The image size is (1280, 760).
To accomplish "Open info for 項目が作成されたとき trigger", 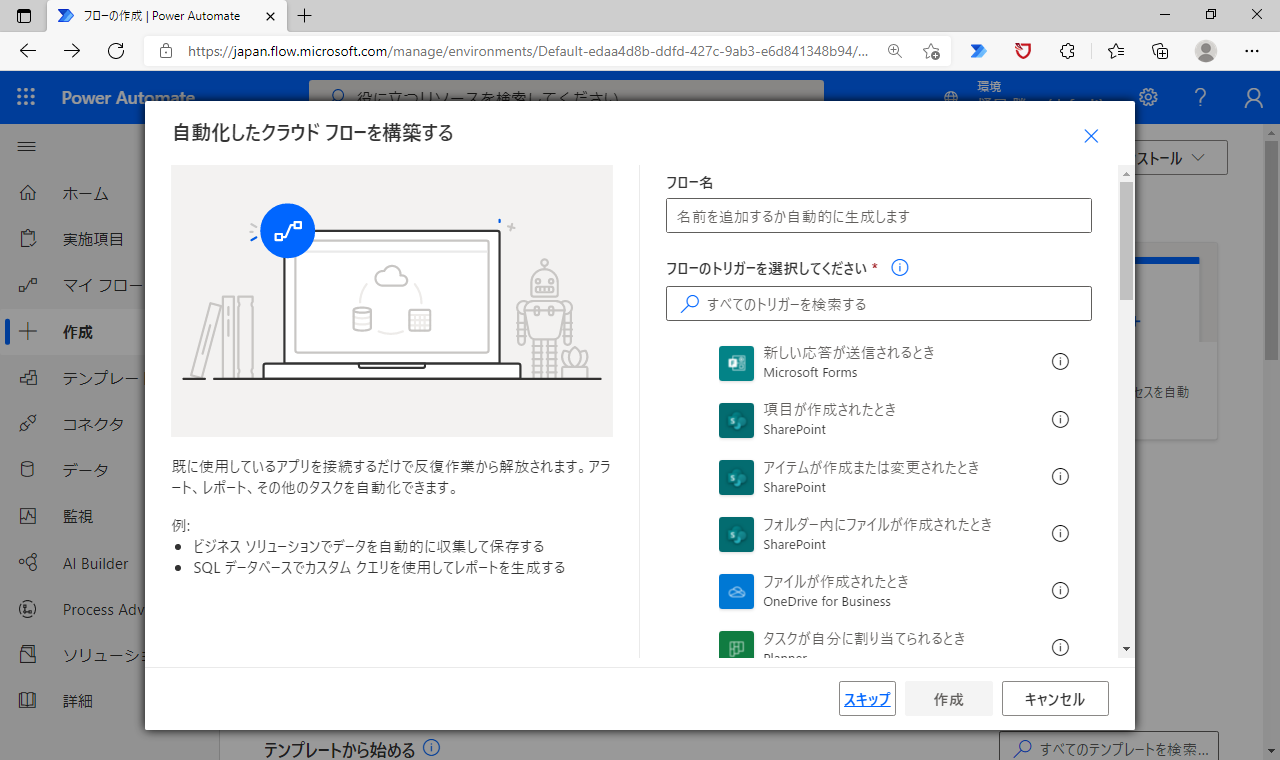I will pyautogui.click(x=1061, y=419).
